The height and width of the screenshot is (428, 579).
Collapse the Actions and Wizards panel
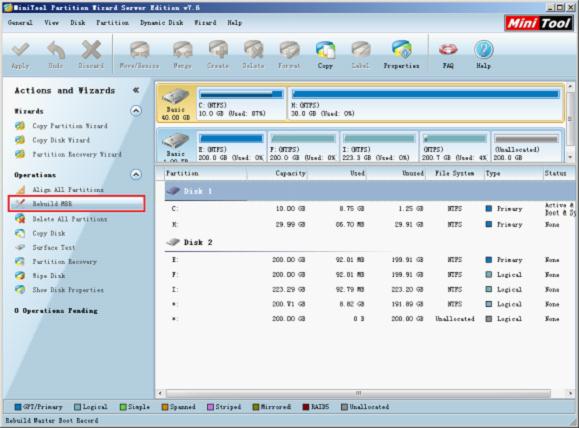point(136,90)
